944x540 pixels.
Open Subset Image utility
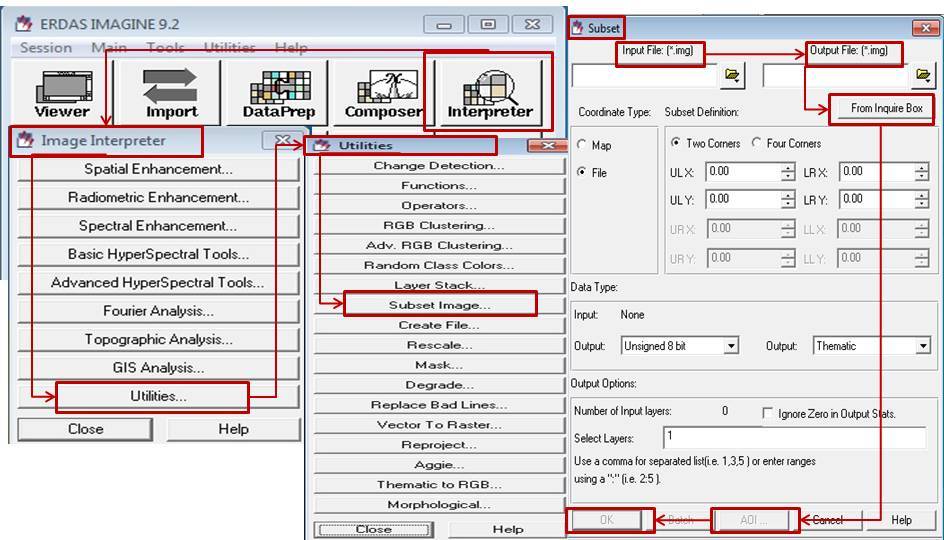pos(439,305)
